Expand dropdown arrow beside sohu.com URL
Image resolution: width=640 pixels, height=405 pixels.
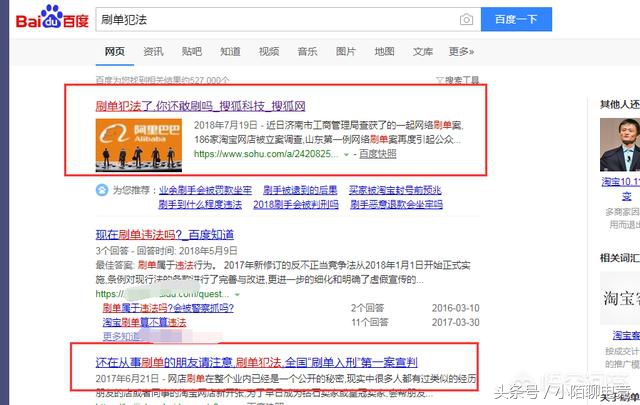[346, 155]
